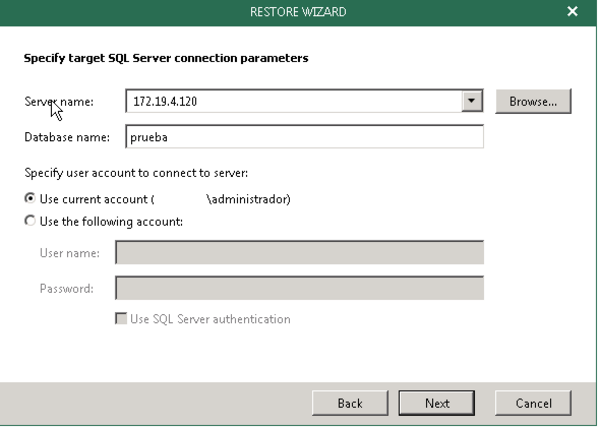The height and width of the screenshot is (427, 600).
Task: Click the User name label
Action: pos(69,253)
